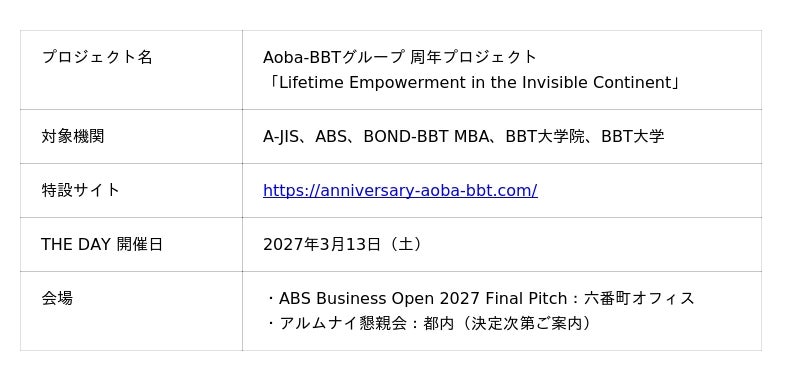Click the BBT大学 text at row end
The height and width of the screenshot is (381, 800).
633,136
